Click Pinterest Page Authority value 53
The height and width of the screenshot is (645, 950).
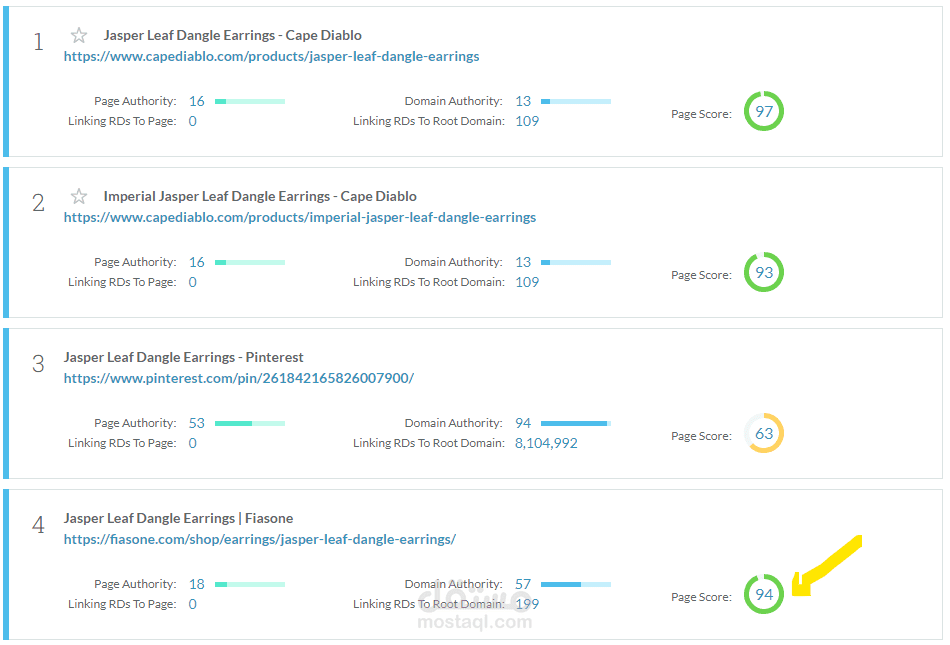196,423
